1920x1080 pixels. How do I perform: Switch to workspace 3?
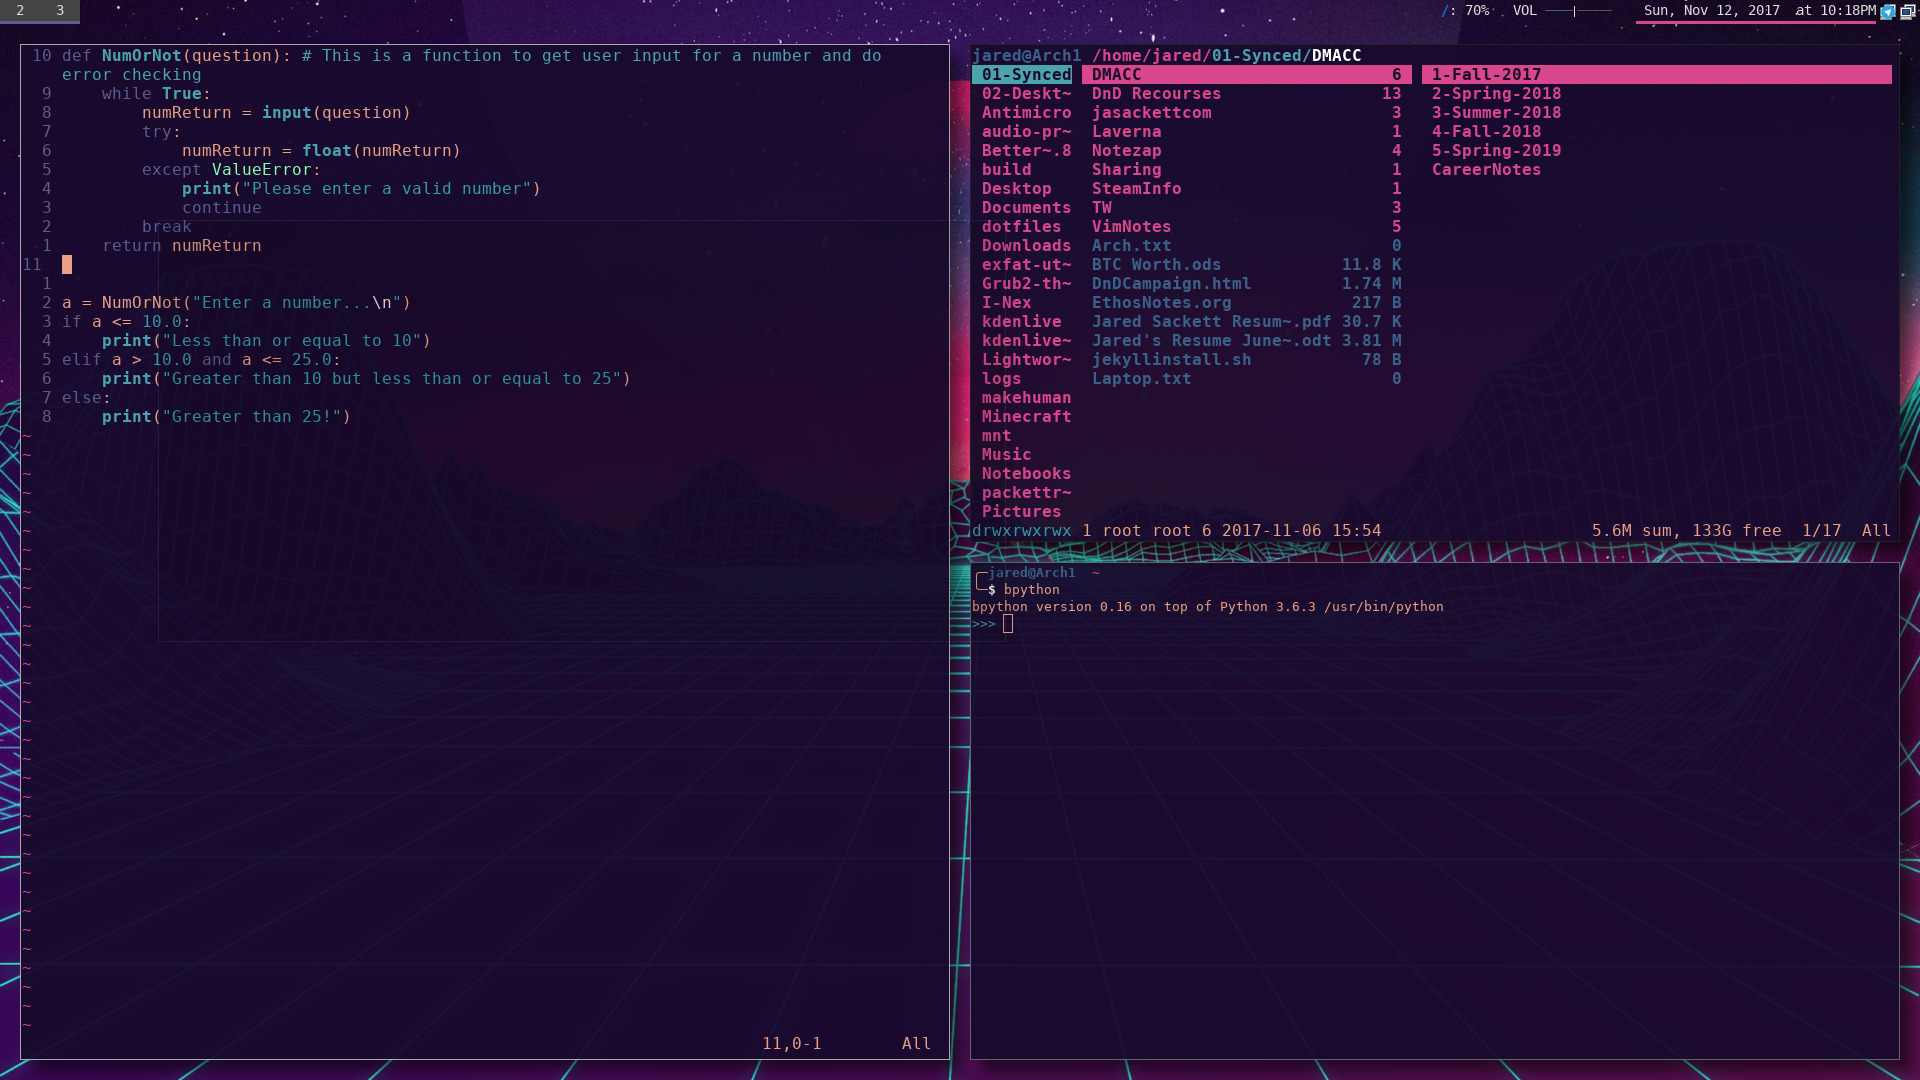click(60, 10)
